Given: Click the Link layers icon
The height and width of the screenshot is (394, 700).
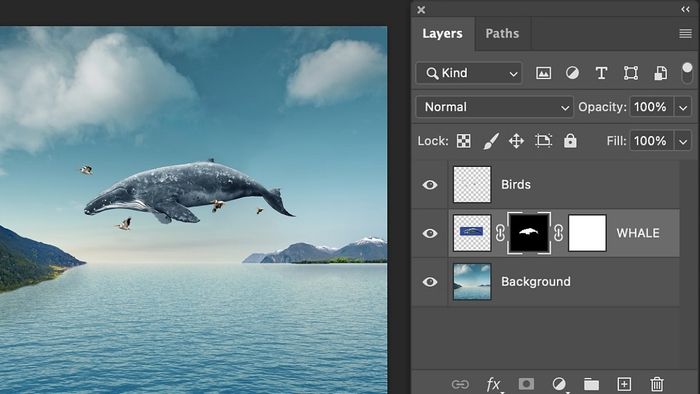Looking at the screenshot, I should 460,384.
